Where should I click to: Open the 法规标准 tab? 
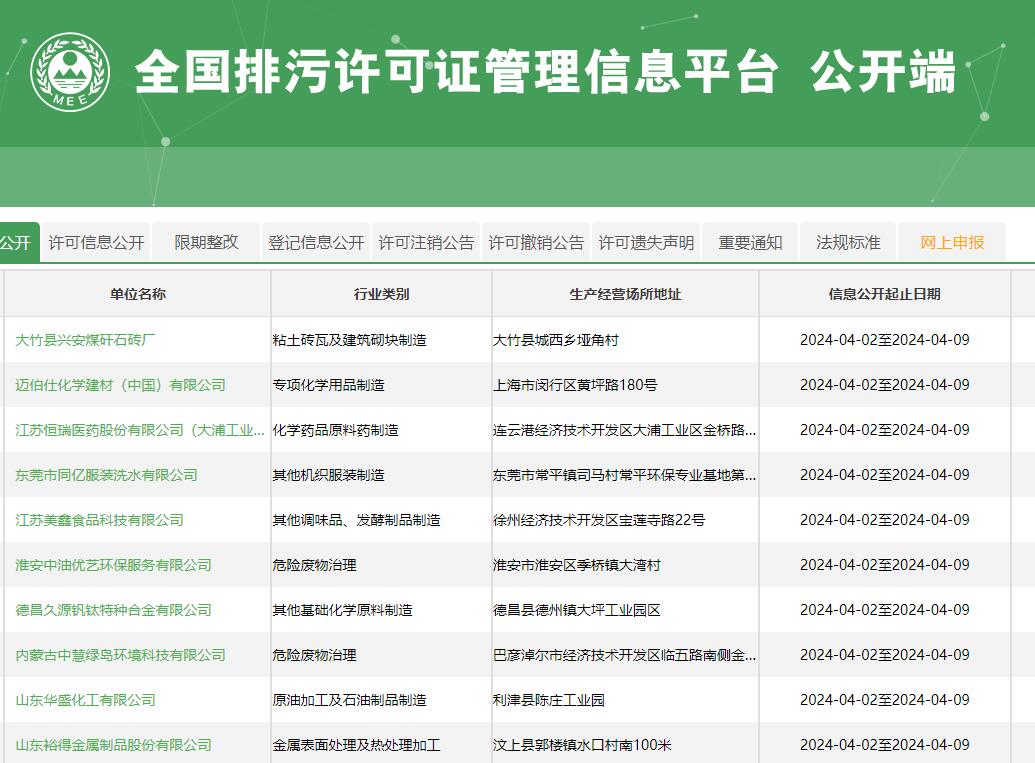tap(848, 242)
